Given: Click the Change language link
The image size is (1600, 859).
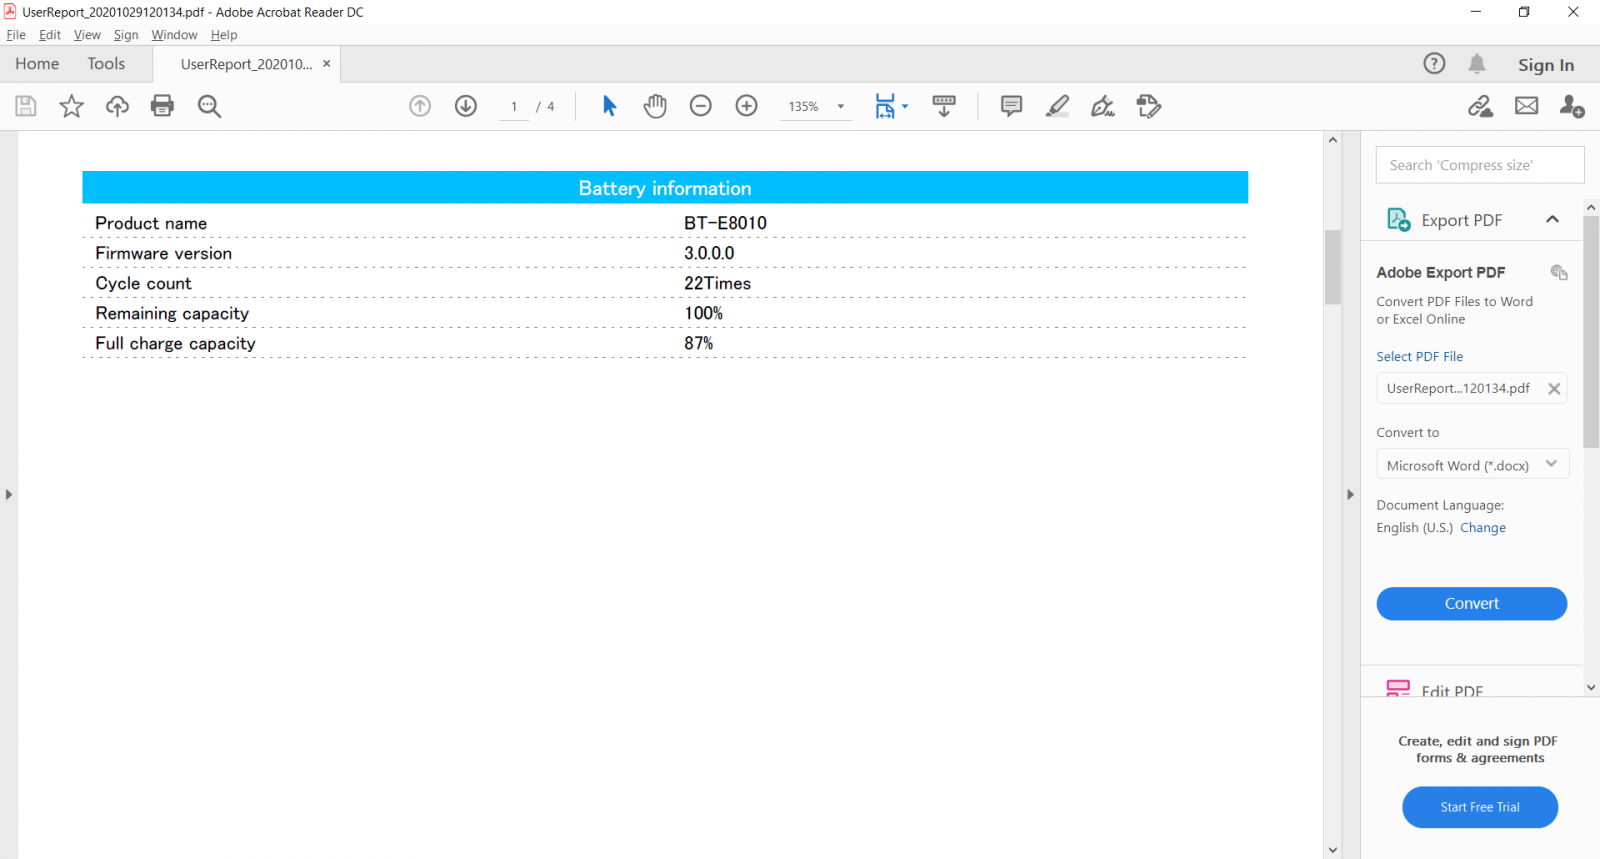Looking at the screenshot, I should click(x=1482, y=528).
